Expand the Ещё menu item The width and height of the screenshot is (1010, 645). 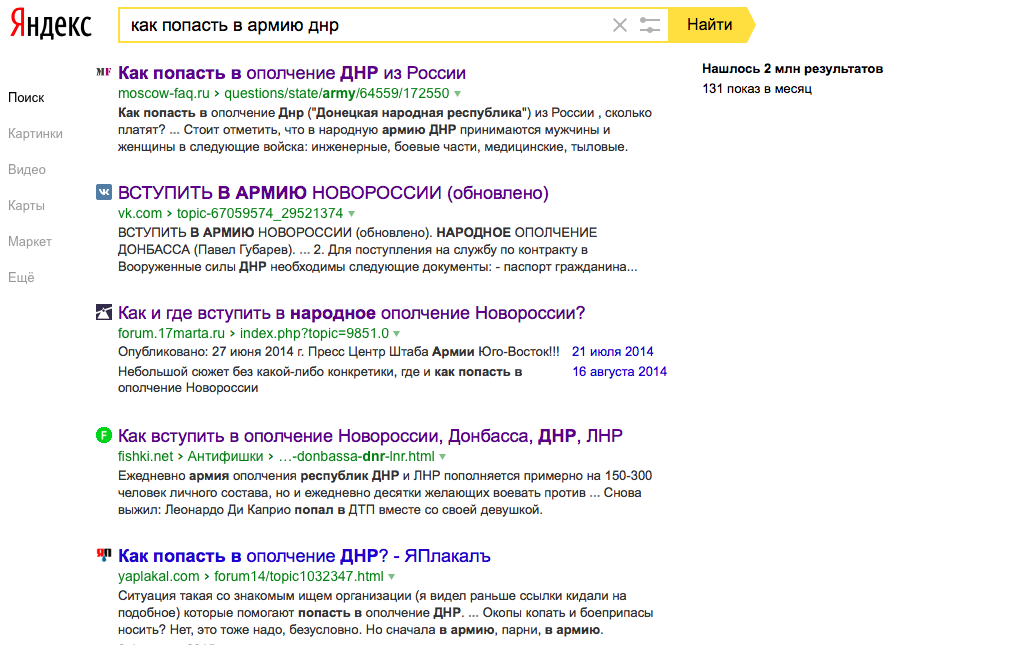pyautogui.click(x=21, y=278)
